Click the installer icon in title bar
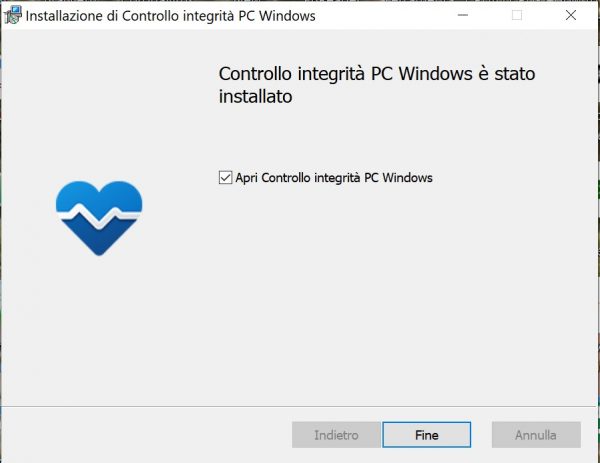The image size is (600, 463). pyautogui.click(x=14, y=15)
